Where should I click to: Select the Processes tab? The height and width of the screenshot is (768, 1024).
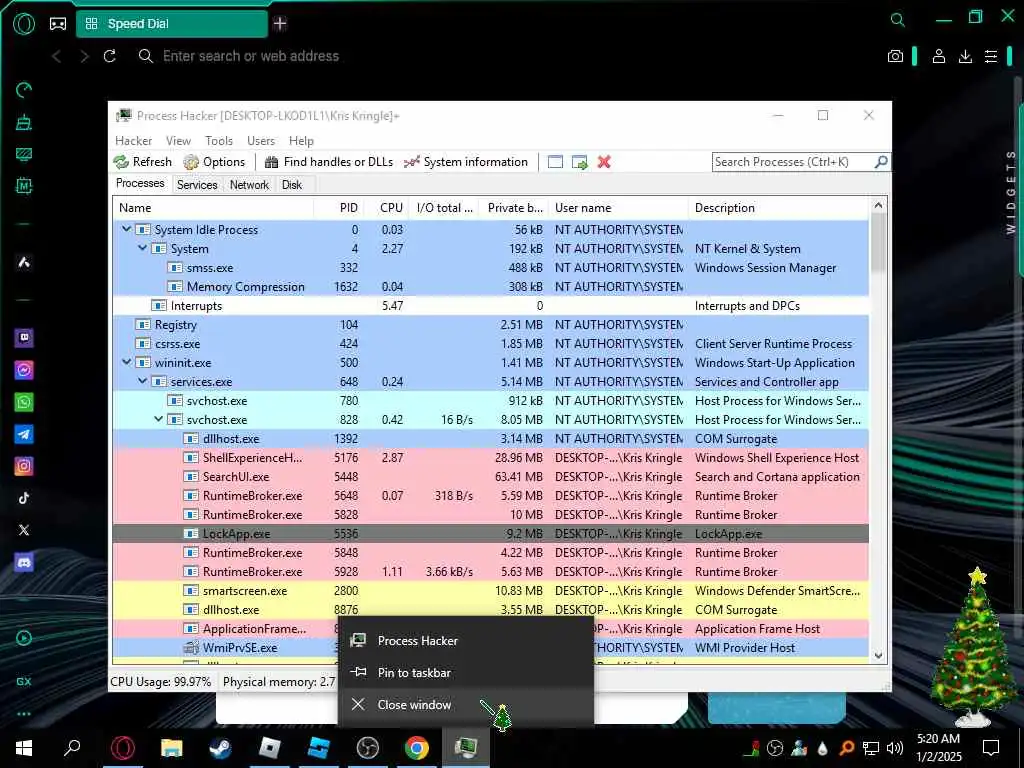(x=140, y=184)
